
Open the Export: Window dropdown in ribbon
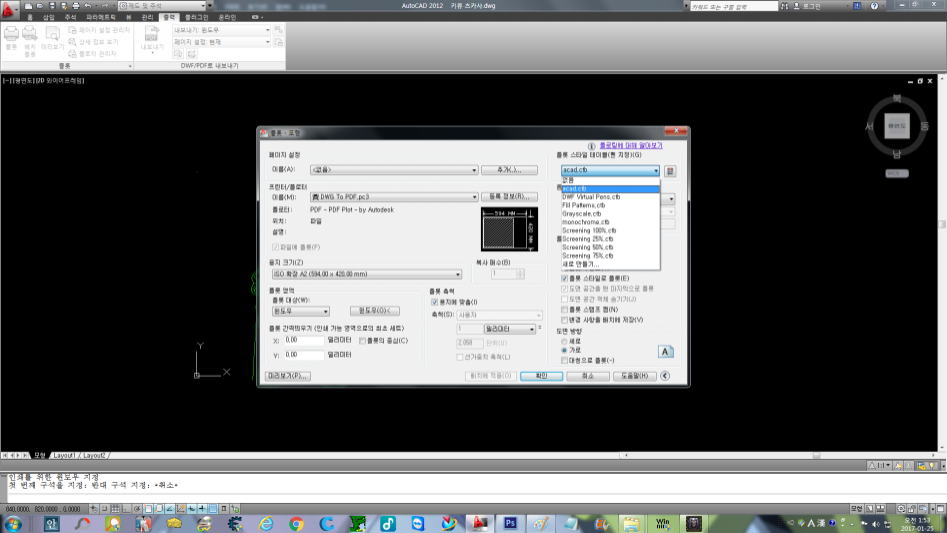point(222,30)
